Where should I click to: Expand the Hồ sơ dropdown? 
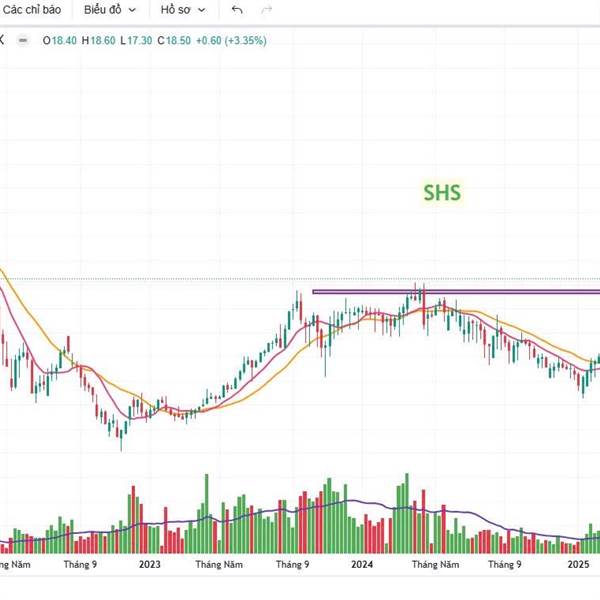point(183,10)
